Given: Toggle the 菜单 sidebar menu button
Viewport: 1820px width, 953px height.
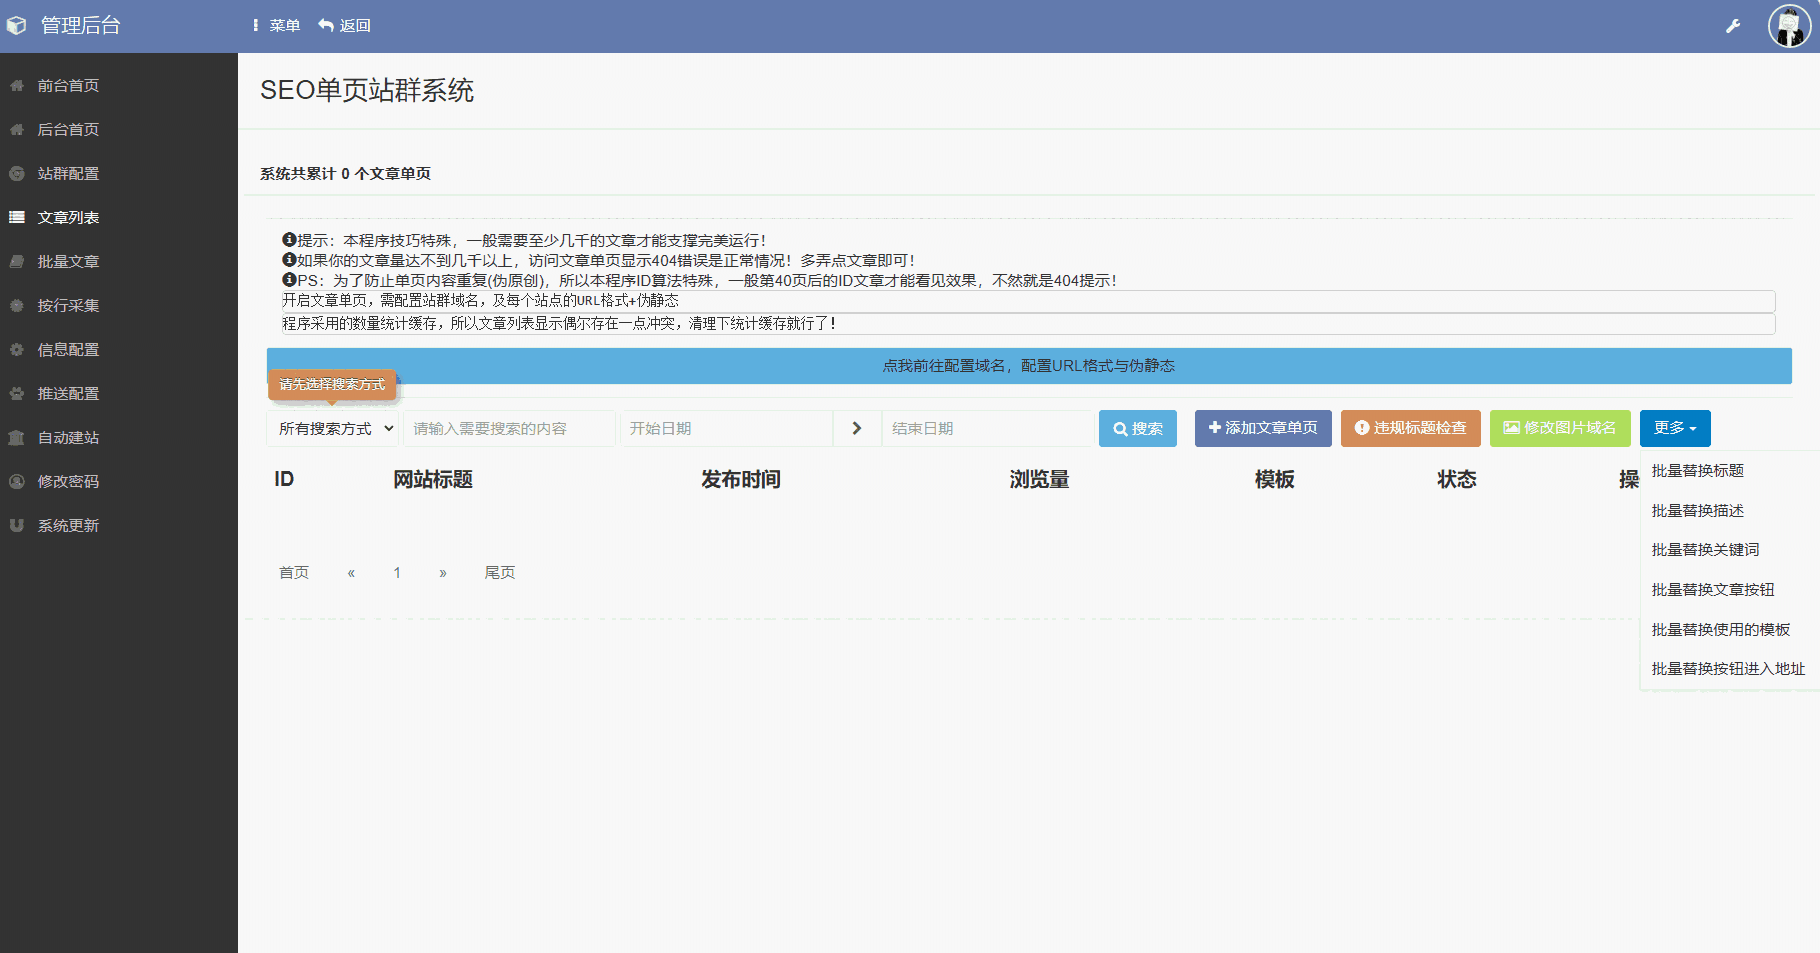Looking at the screenshot, I should click(x=276, y=25).
